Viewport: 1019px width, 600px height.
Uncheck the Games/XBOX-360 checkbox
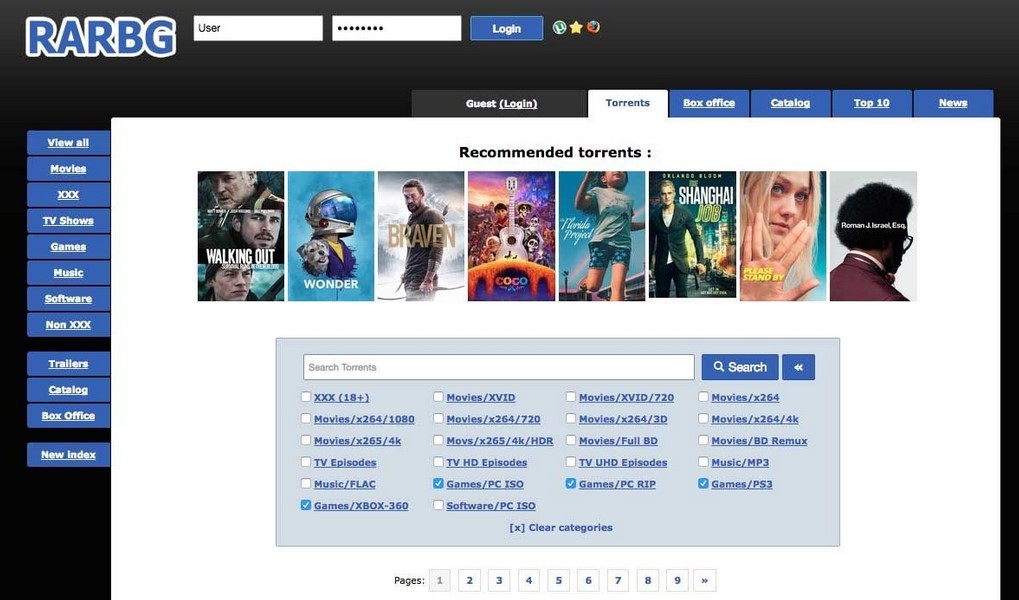click(x=306, y=505)
